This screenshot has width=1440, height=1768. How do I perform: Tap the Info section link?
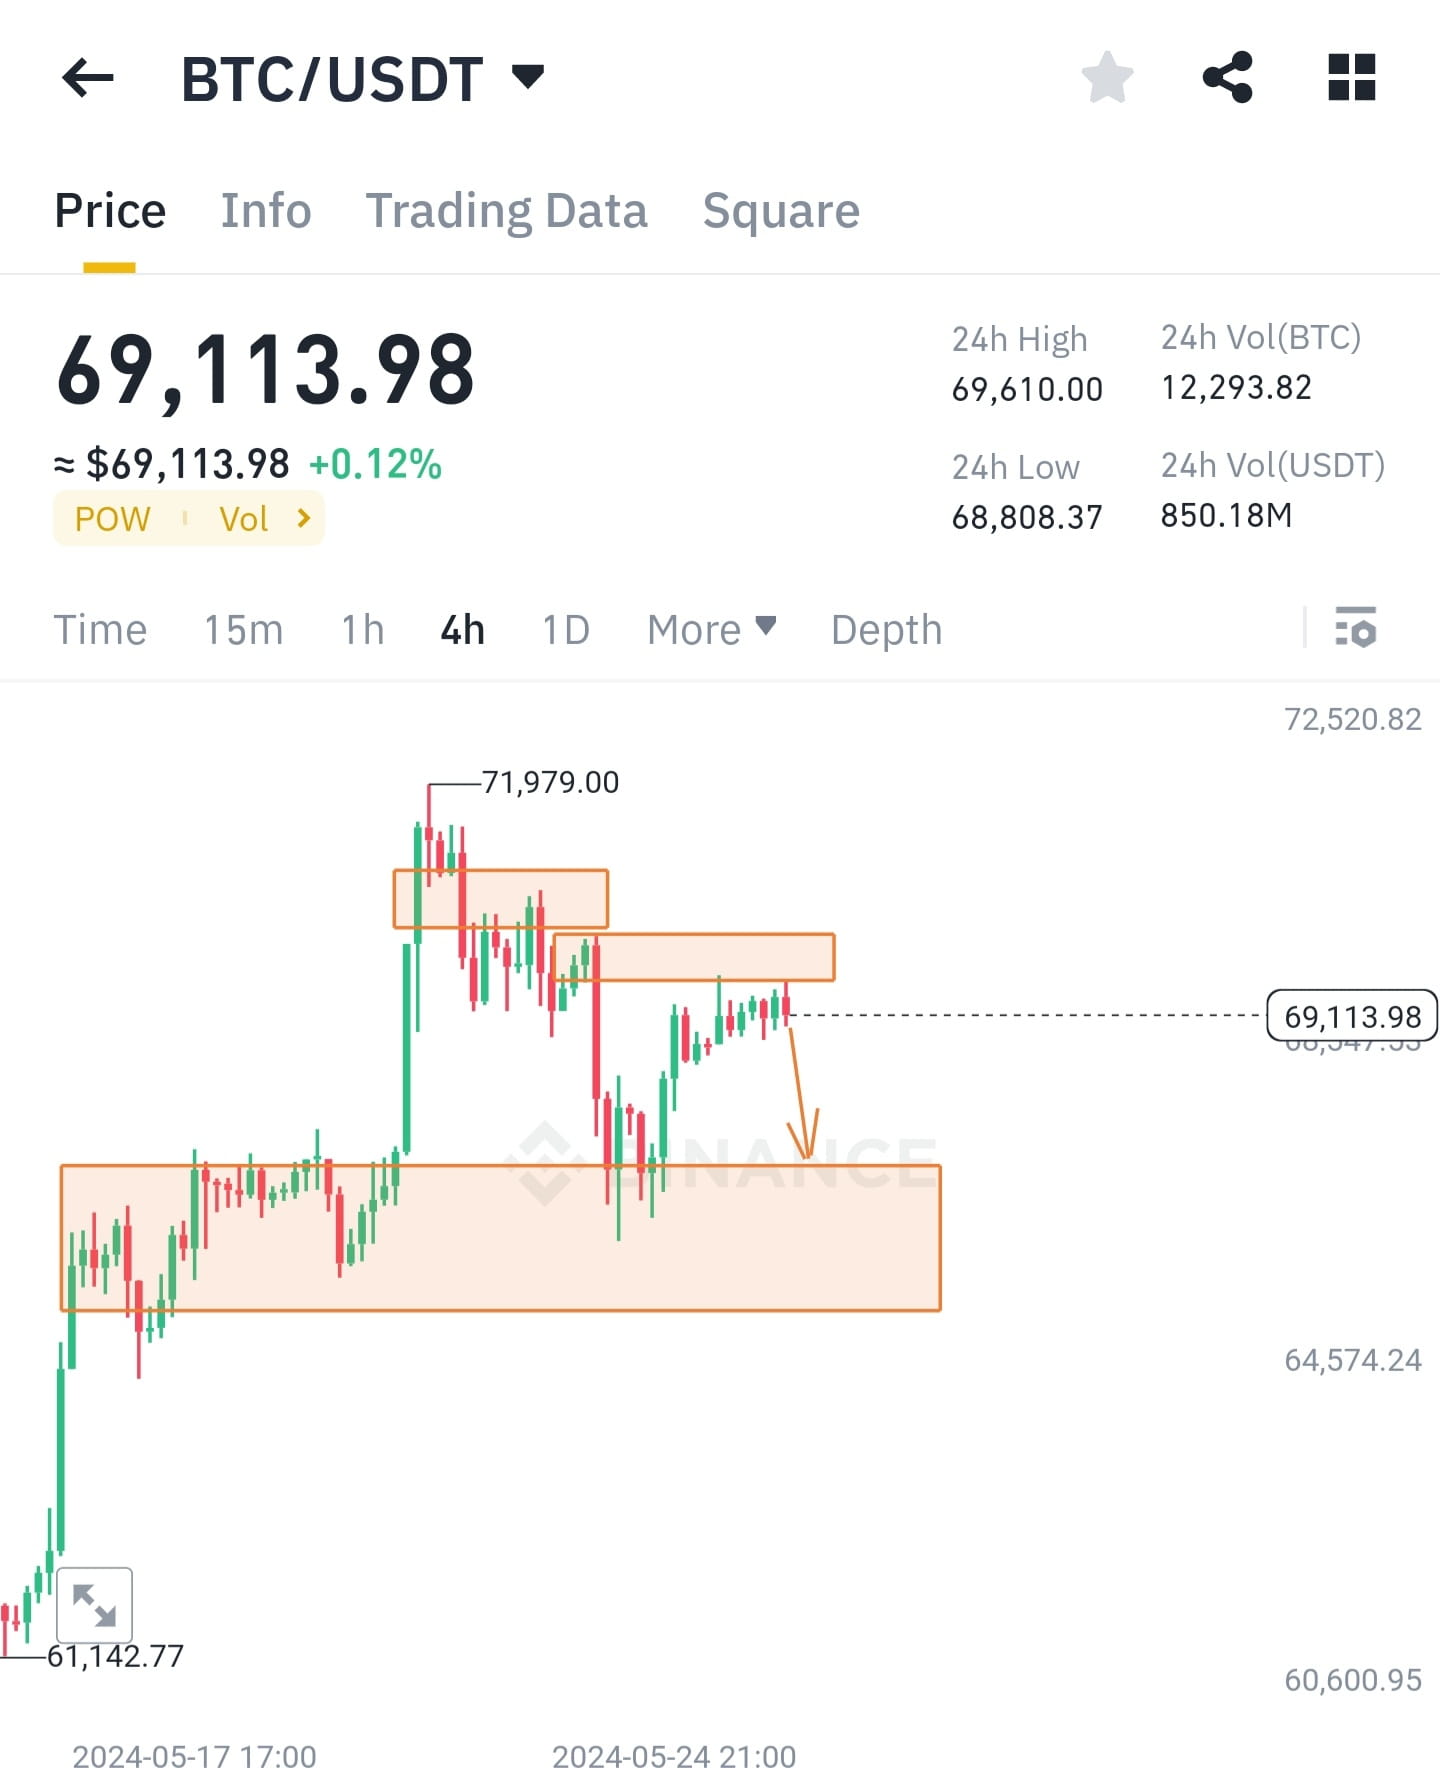pos(265,211)
